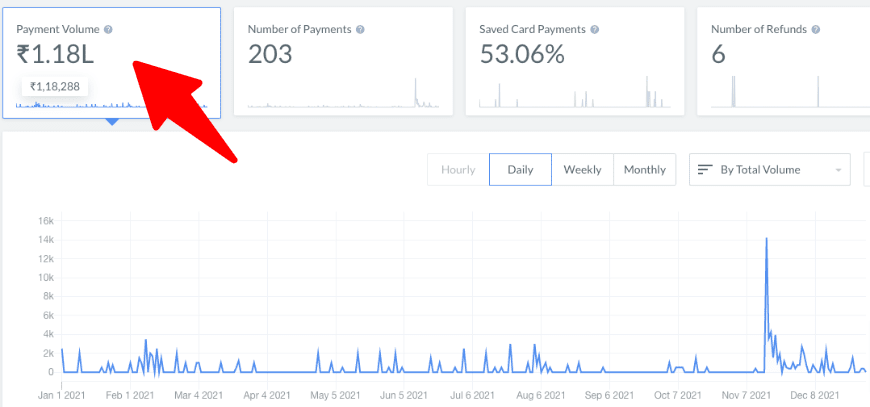
Task: Click the Mar 4 2021 axis label
Action: coord(198,395)
